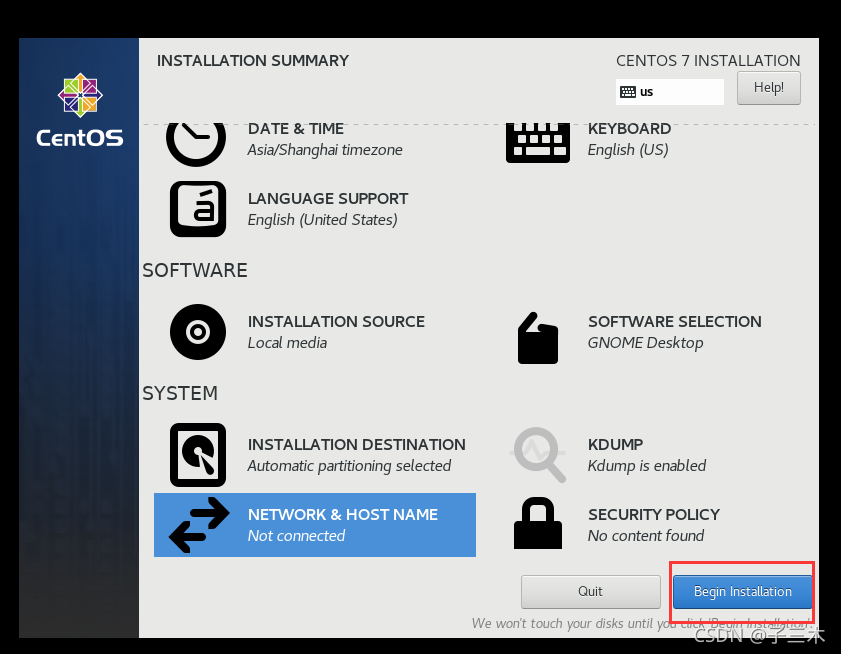Click Automatic partitioning selected text
Viewport: 841px width, 654px height.
pyautogui.click(x=349, y=466)
